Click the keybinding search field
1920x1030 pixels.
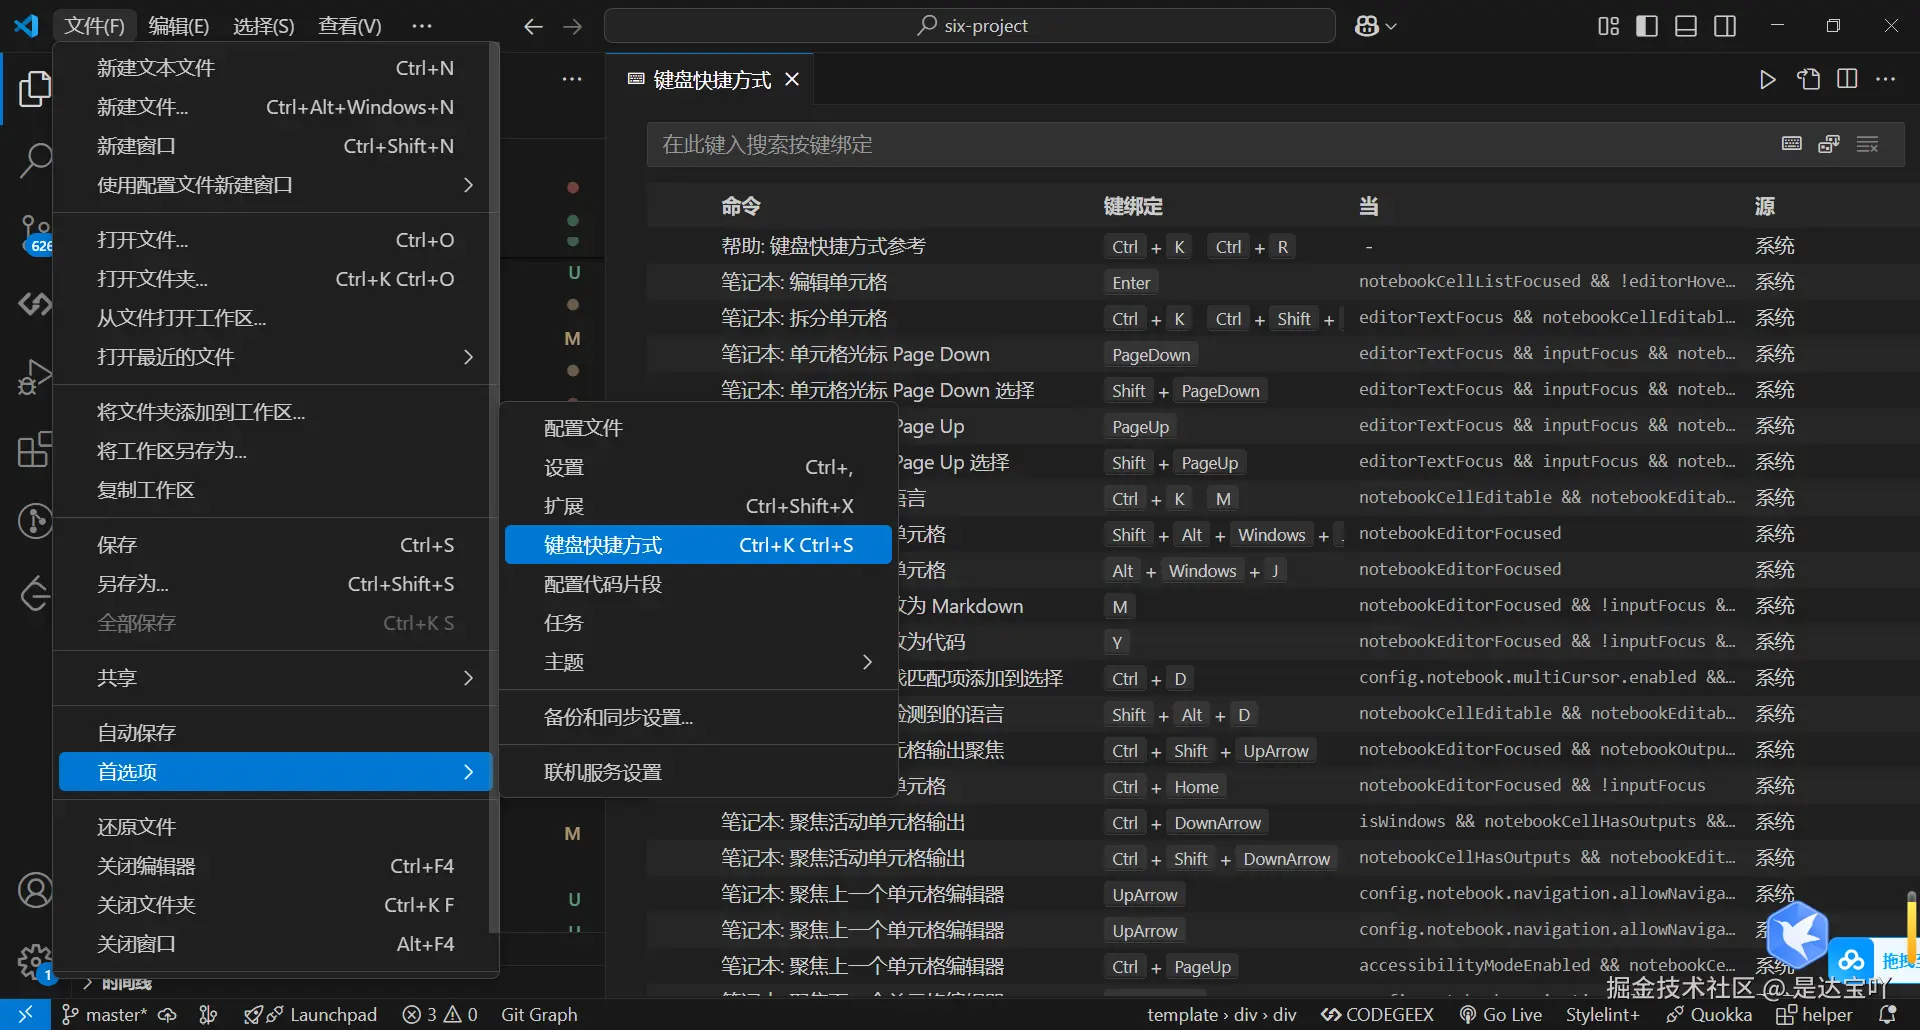(1100, 144)
